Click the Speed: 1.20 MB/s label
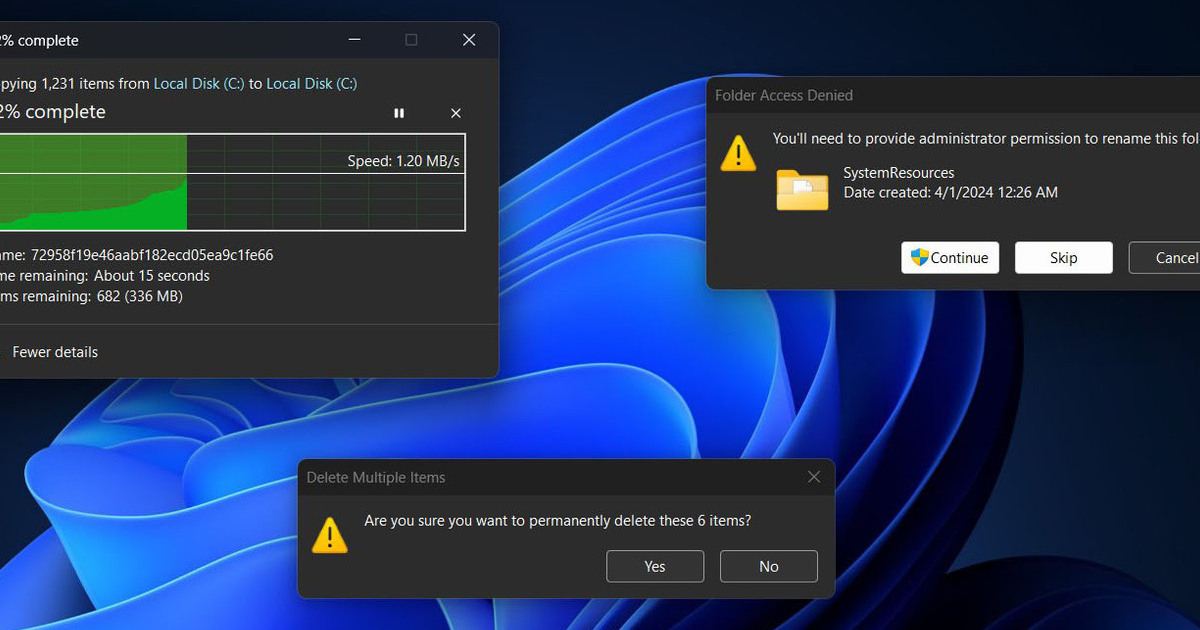The height and width of the screenshot is (630, 1200). click(403, 161)
